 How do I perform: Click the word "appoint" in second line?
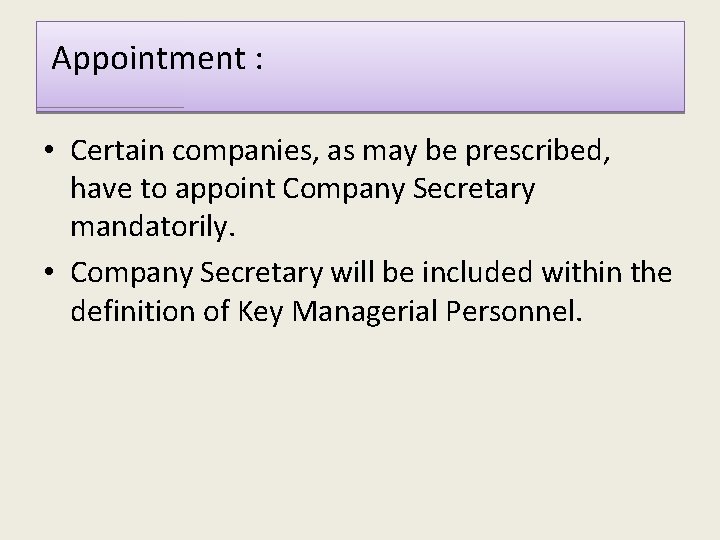pyautogui.click(x=225, y=190)
